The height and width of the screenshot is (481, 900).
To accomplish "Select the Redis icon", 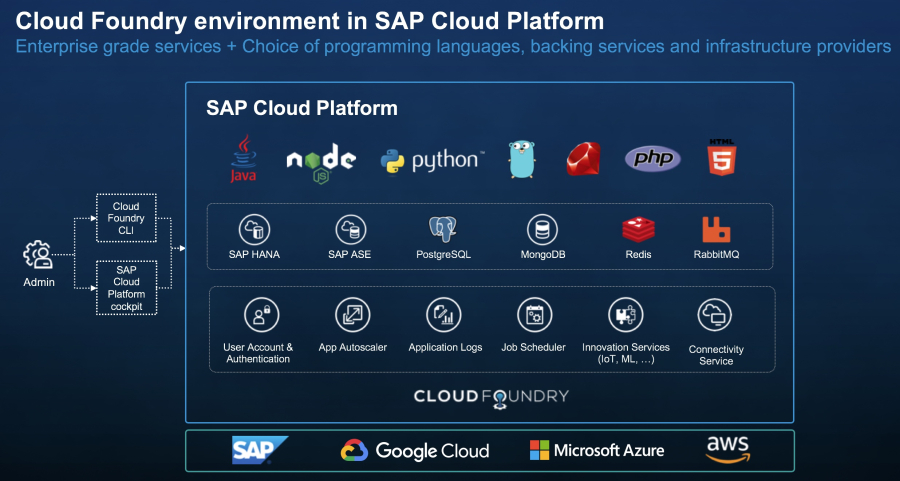I will [638, 229].
